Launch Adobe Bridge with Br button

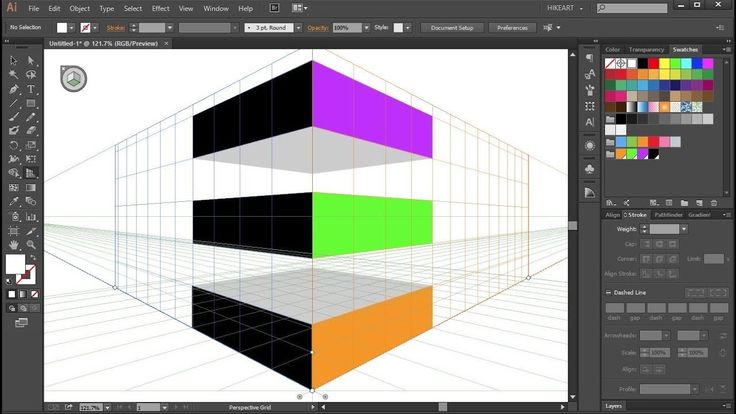coord(274,8)
